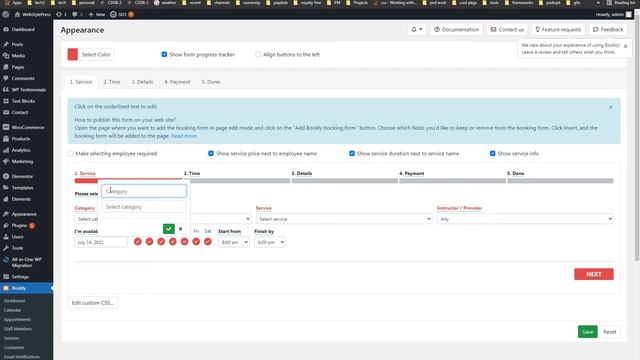Open the Start from time dropdown
This screenshot has height=360, width=640.
pos(233,242)
